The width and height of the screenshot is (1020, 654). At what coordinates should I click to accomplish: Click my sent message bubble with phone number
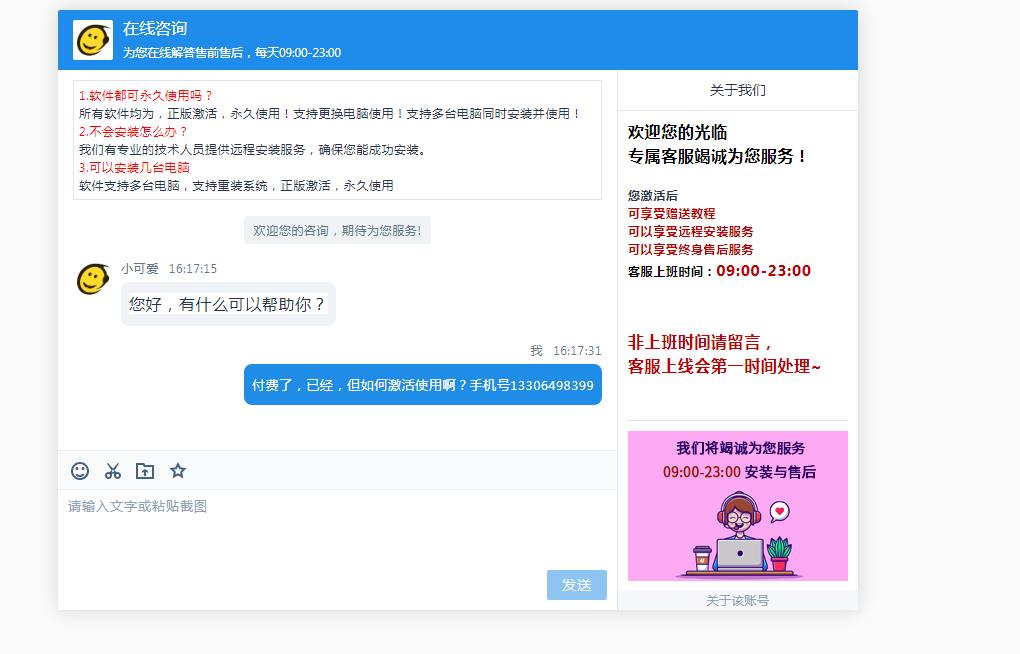(423, 385)
